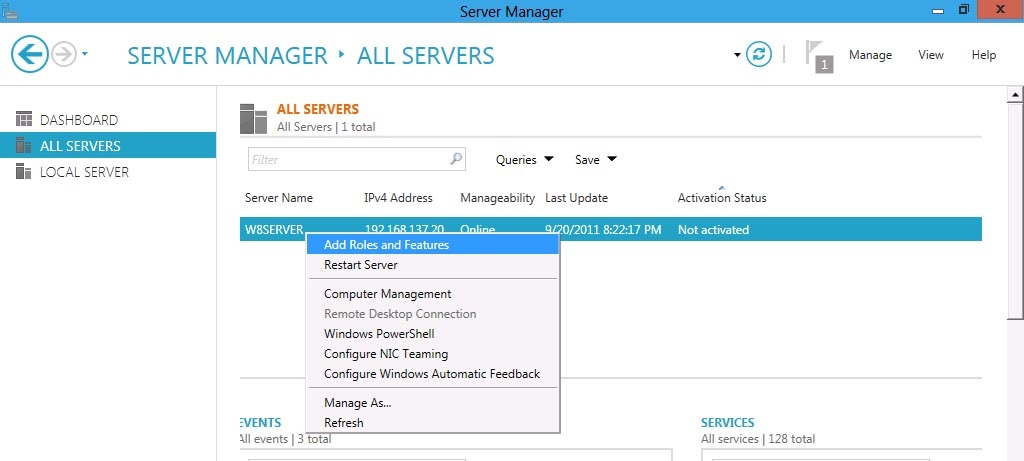The height and width of the screenshot is (461, 1024).
Task: Click the All Servers sidebar icon
Action: coord(24,145)
